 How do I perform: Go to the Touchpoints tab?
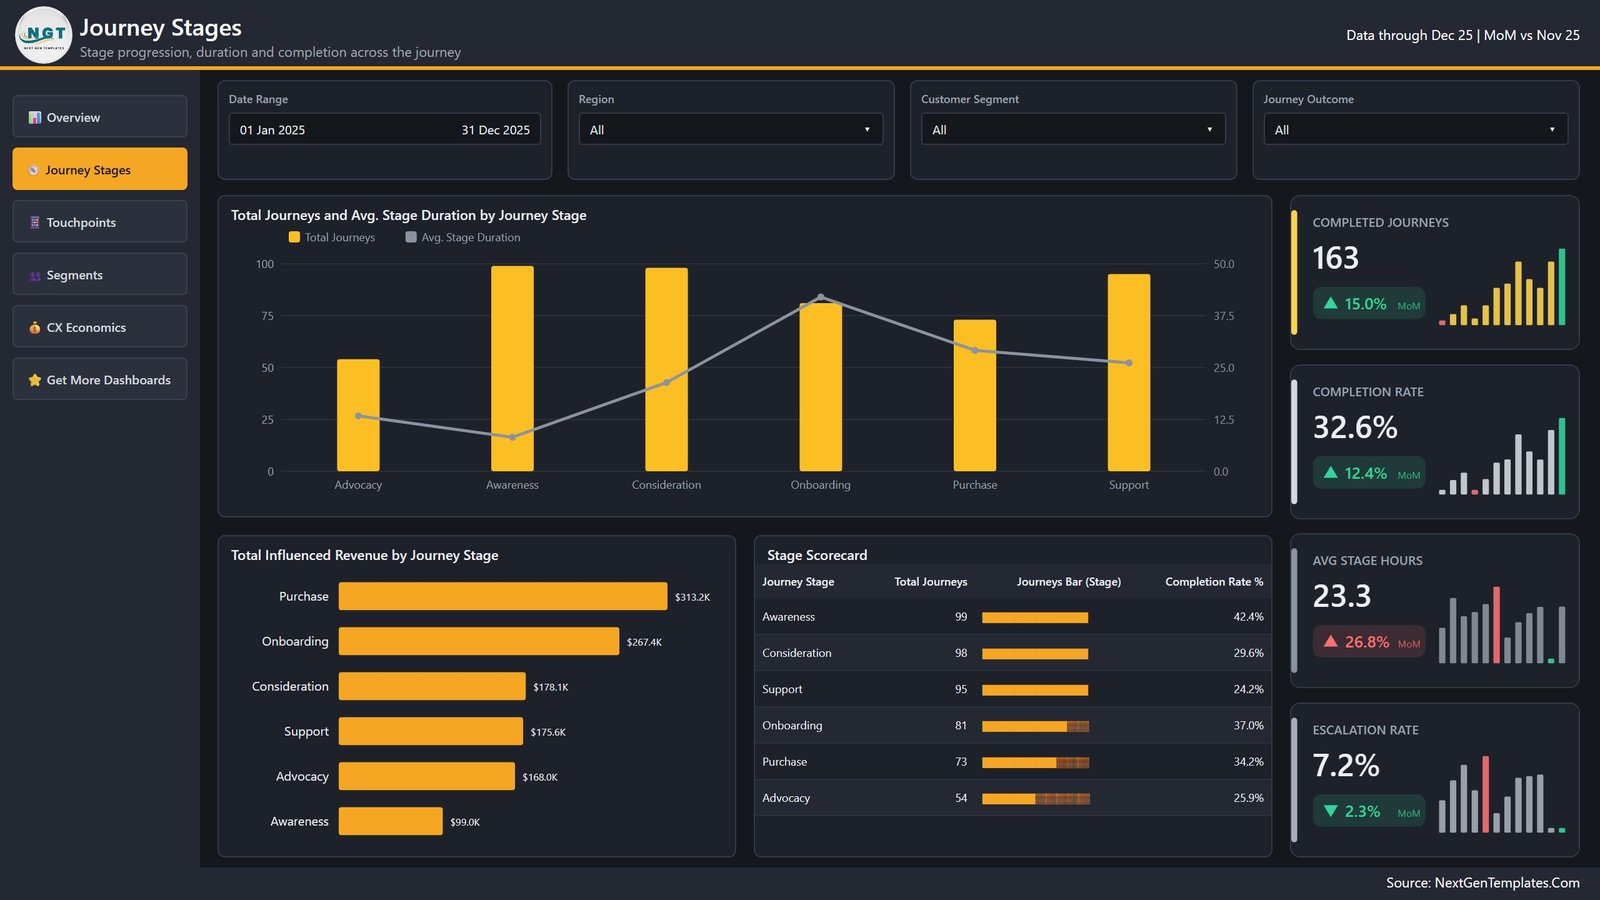[x=100, y=221]
